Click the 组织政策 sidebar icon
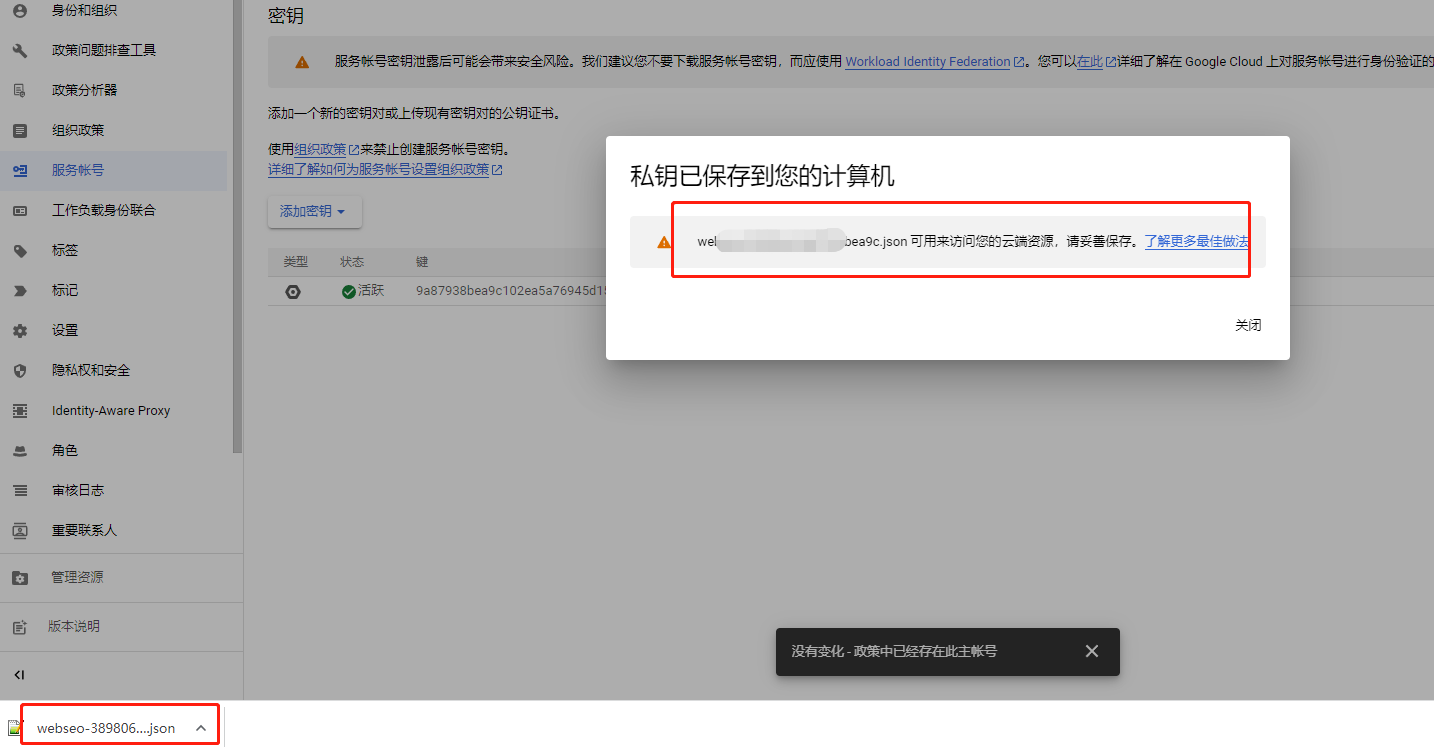Screen dimensions: 1434x747 (x=19, y=131)
